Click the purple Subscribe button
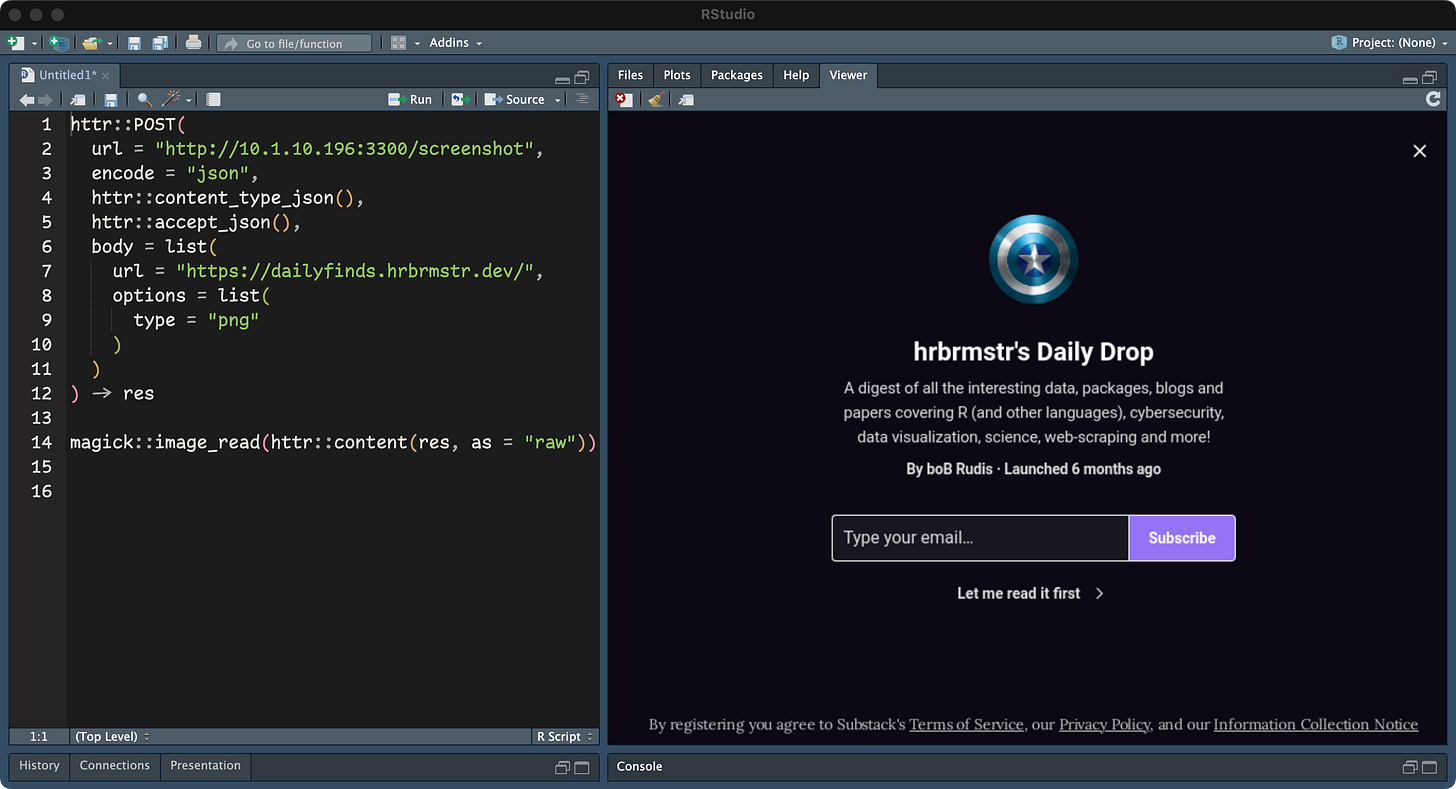This screenshot has width=1456, height=789. (x=1182, y=538)
